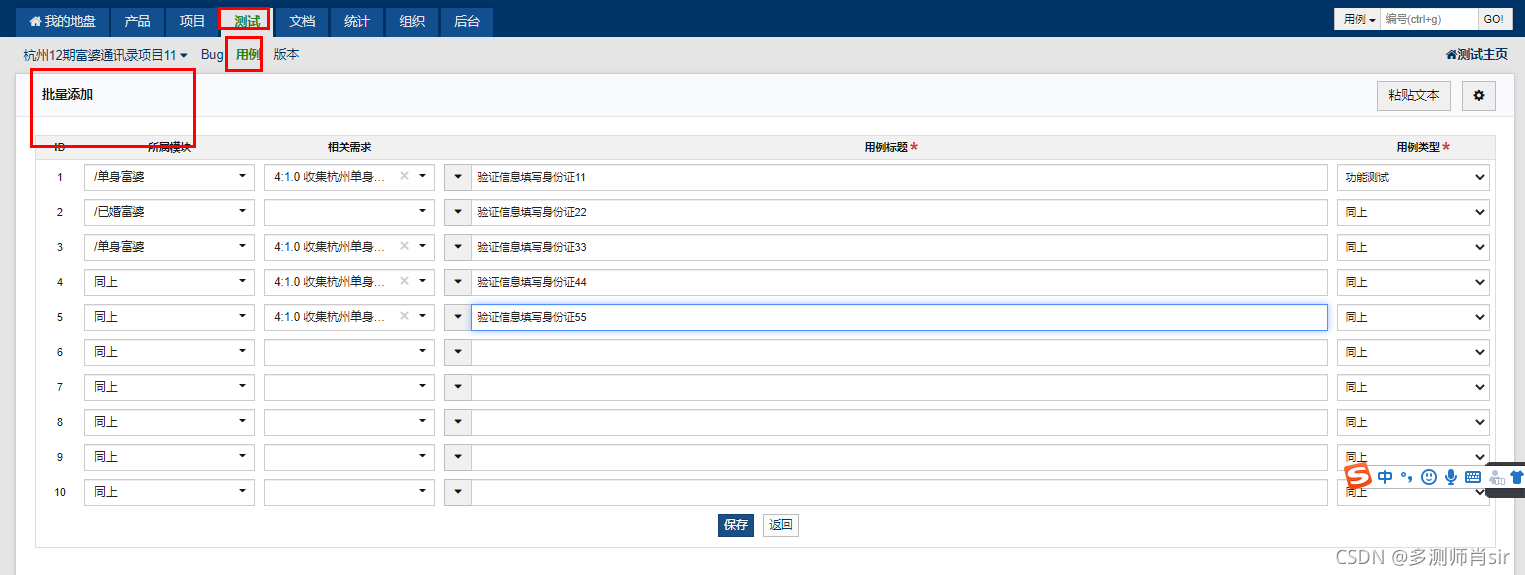The image size is (1525, 575).
Task: Open the Sogou soft keyboard icon
Action: 1473,477
